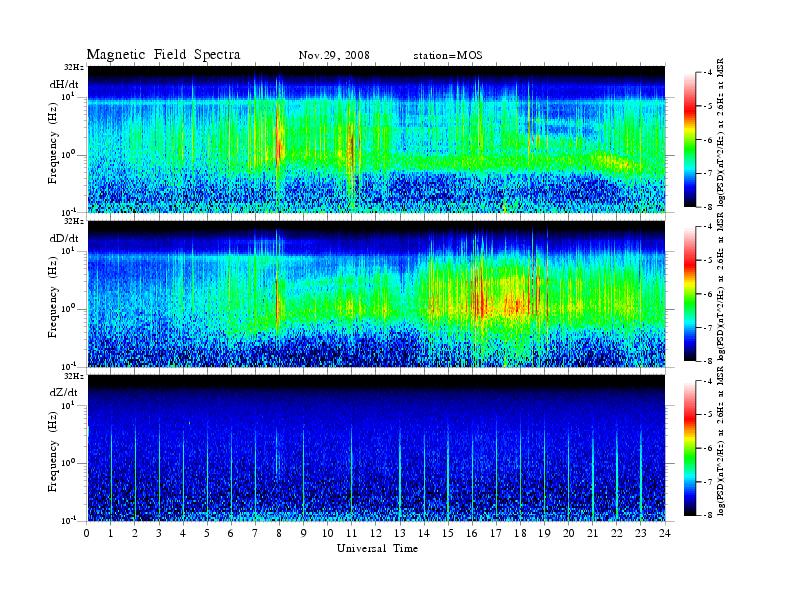Click hour "18" on the Universal Time axis

(x=520, y=533)
